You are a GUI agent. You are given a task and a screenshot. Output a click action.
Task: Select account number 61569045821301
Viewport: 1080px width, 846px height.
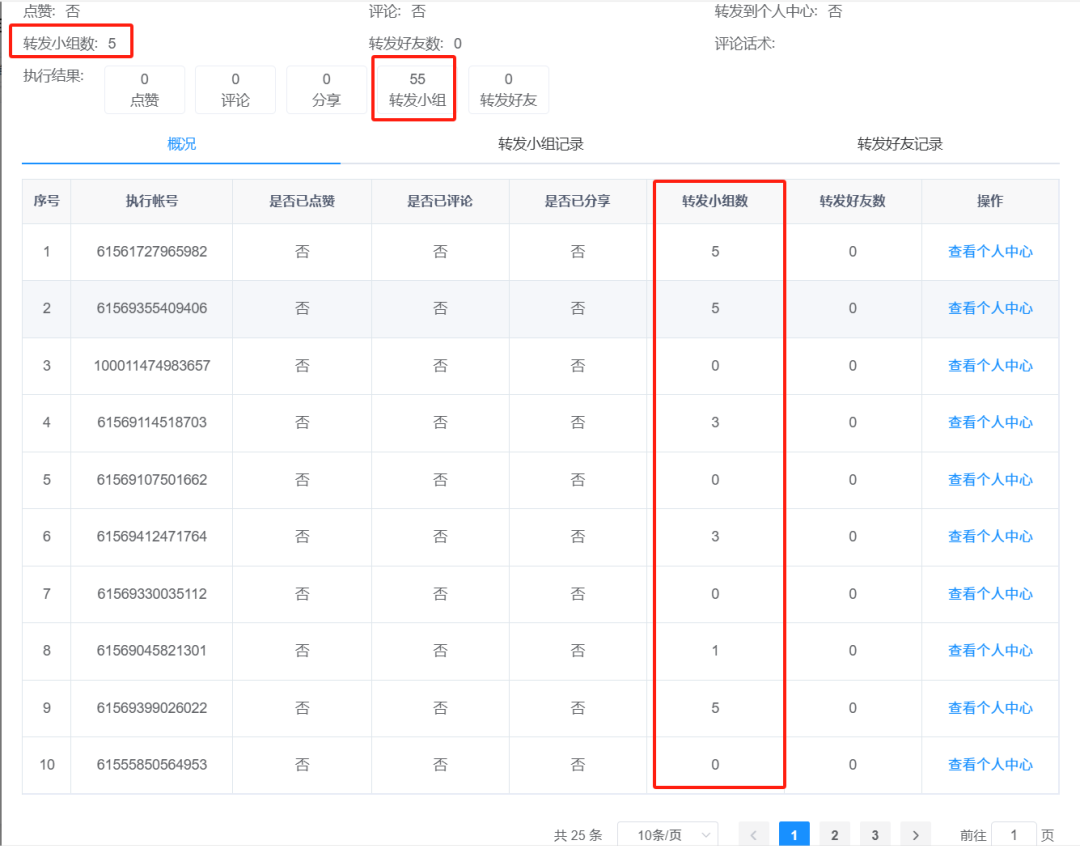tap(152, 650)
